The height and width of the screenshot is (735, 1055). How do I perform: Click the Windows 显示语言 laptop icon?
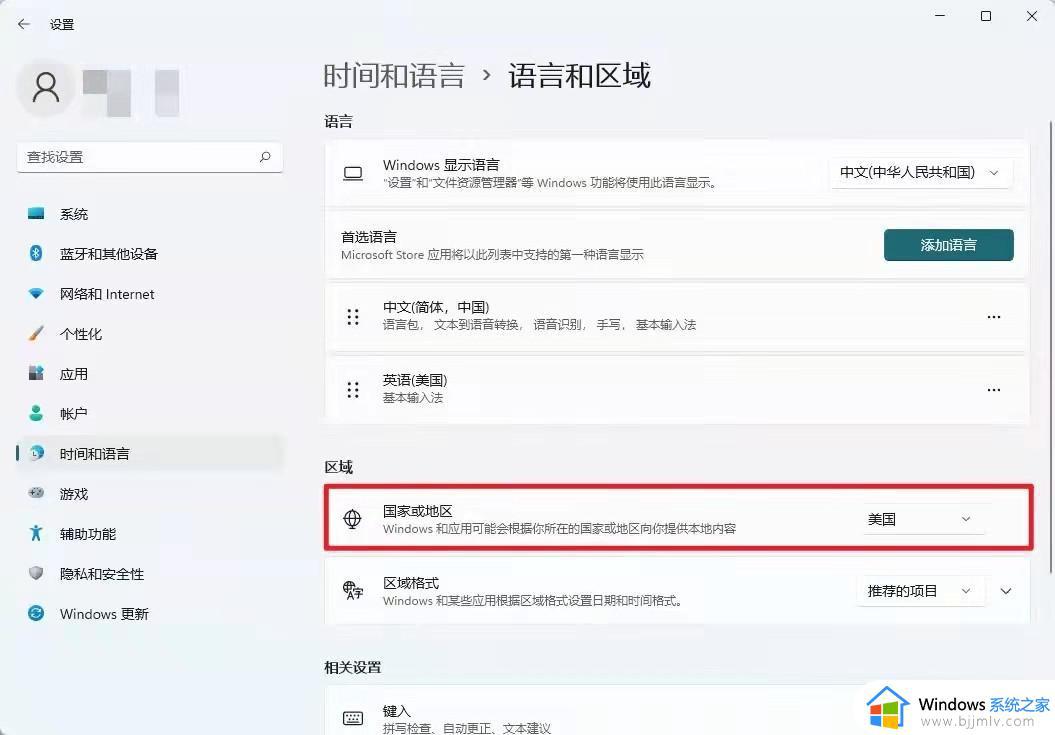(353, 173)
